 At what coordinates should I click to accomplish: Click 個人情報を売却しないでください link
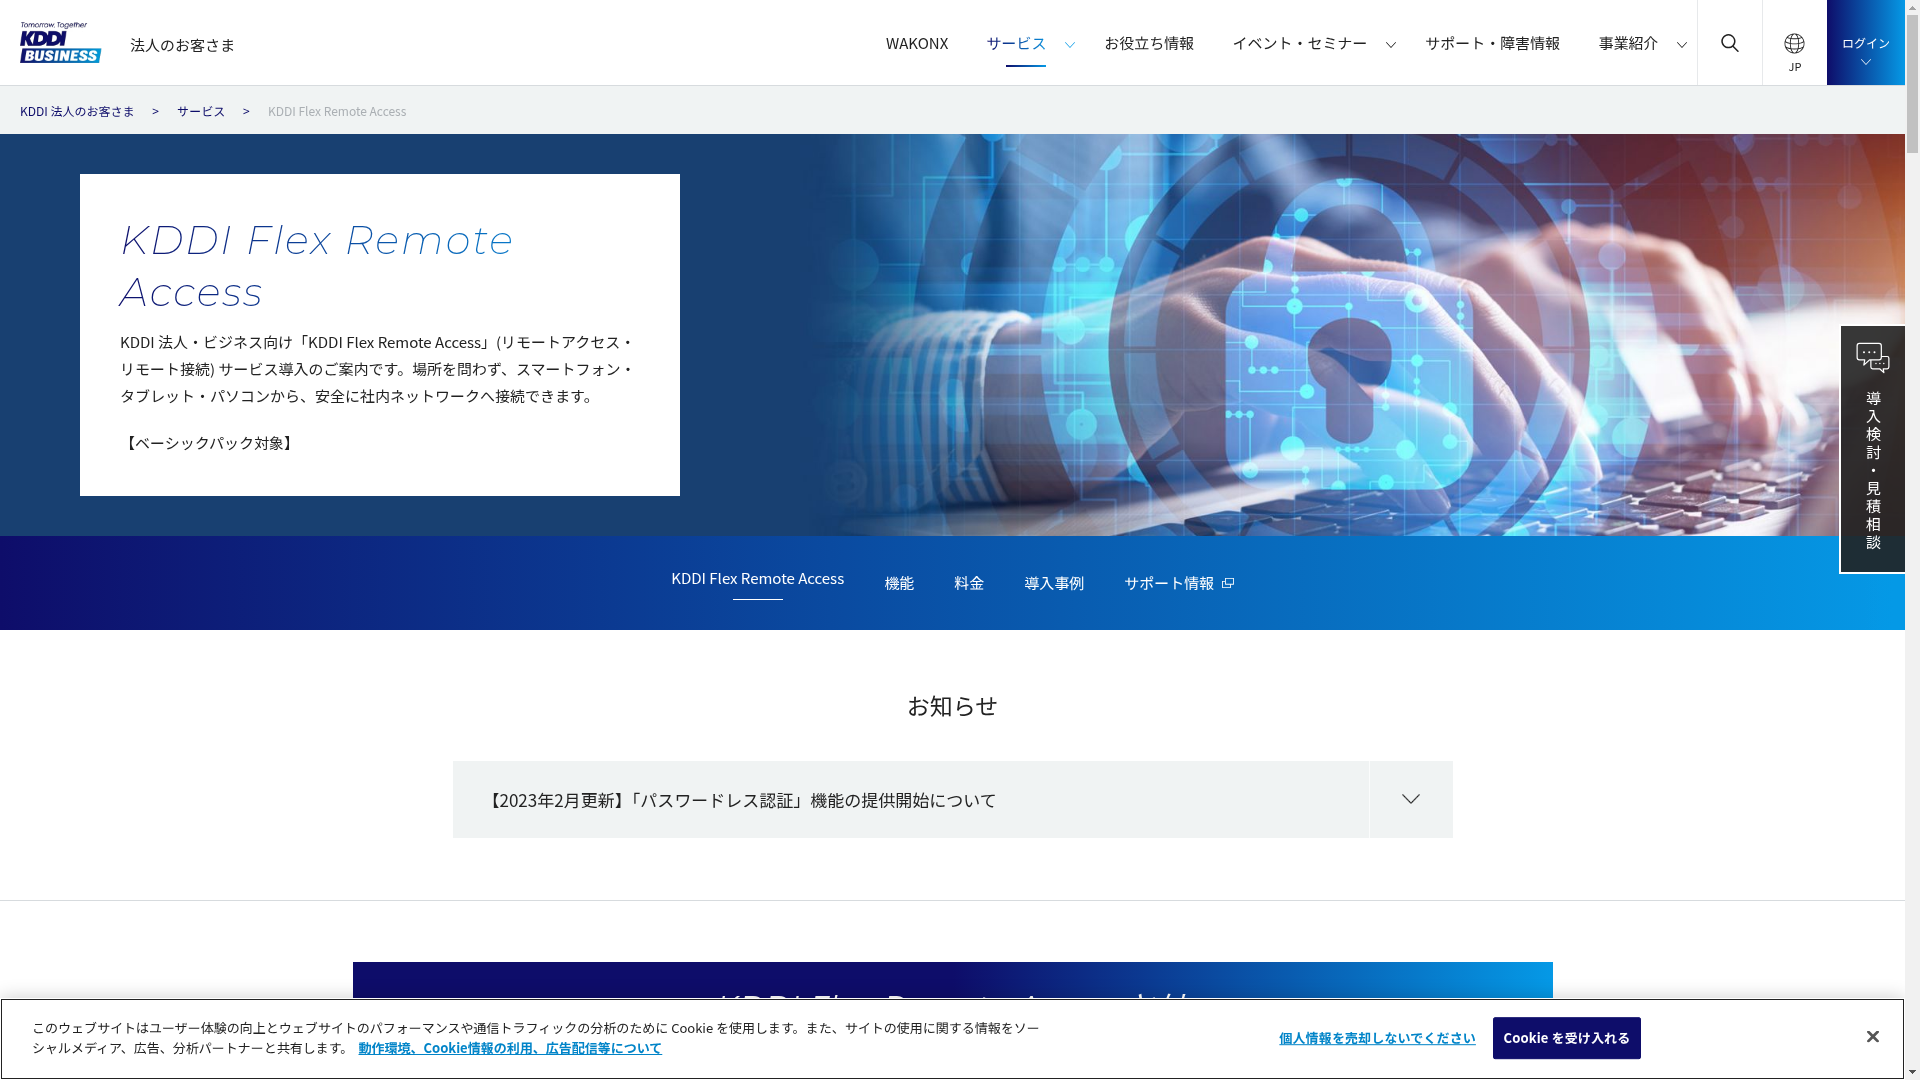click(1377, 1038)
